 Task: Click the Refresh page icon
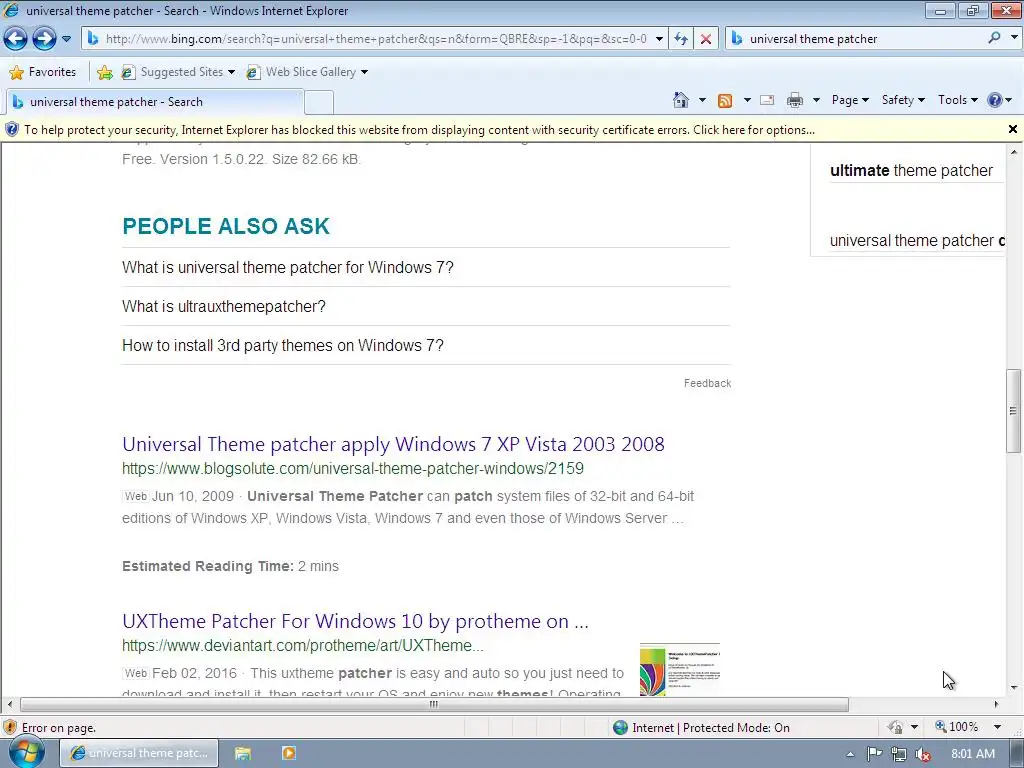pos(681,39)
